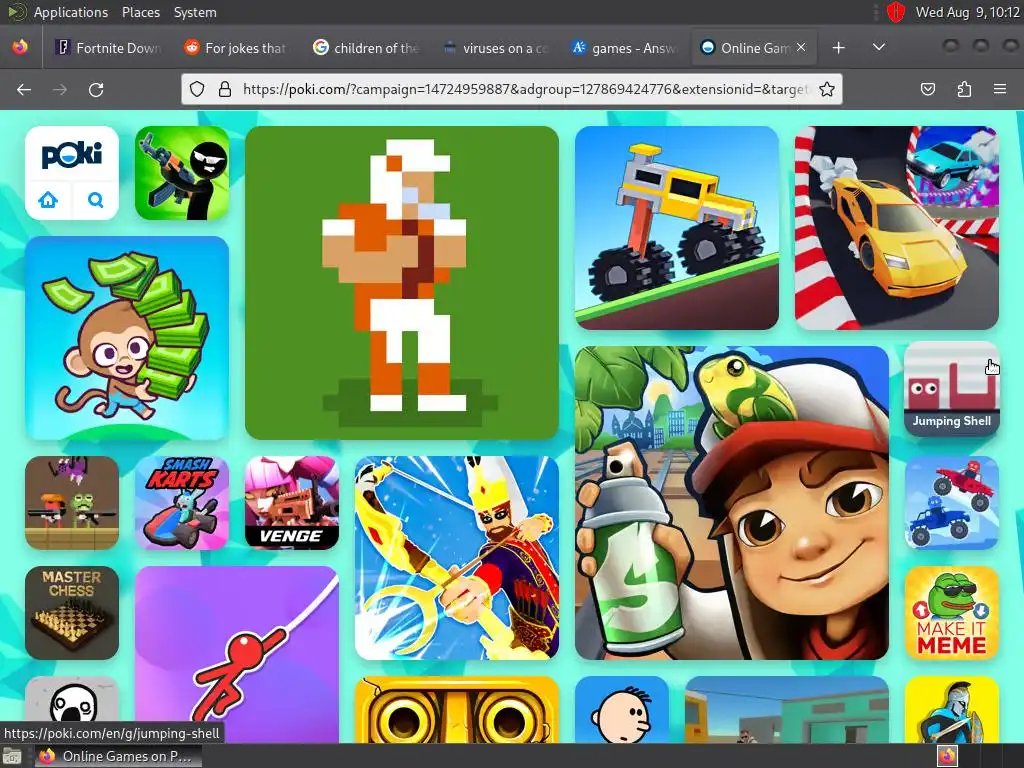Screen dimensions: 1024x768
Task: Click the Firefox logo beside tabs
Action: pyautogui.click(x=20, y=47)
